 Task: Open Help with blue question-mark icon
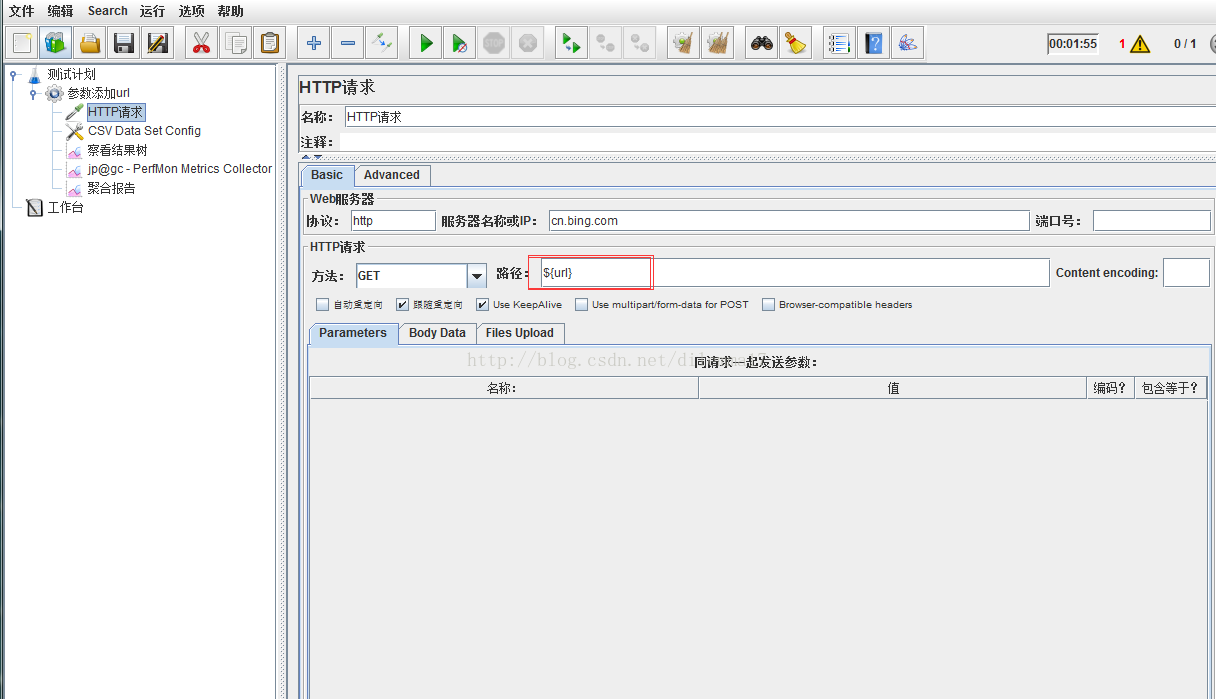click(874, 43)
